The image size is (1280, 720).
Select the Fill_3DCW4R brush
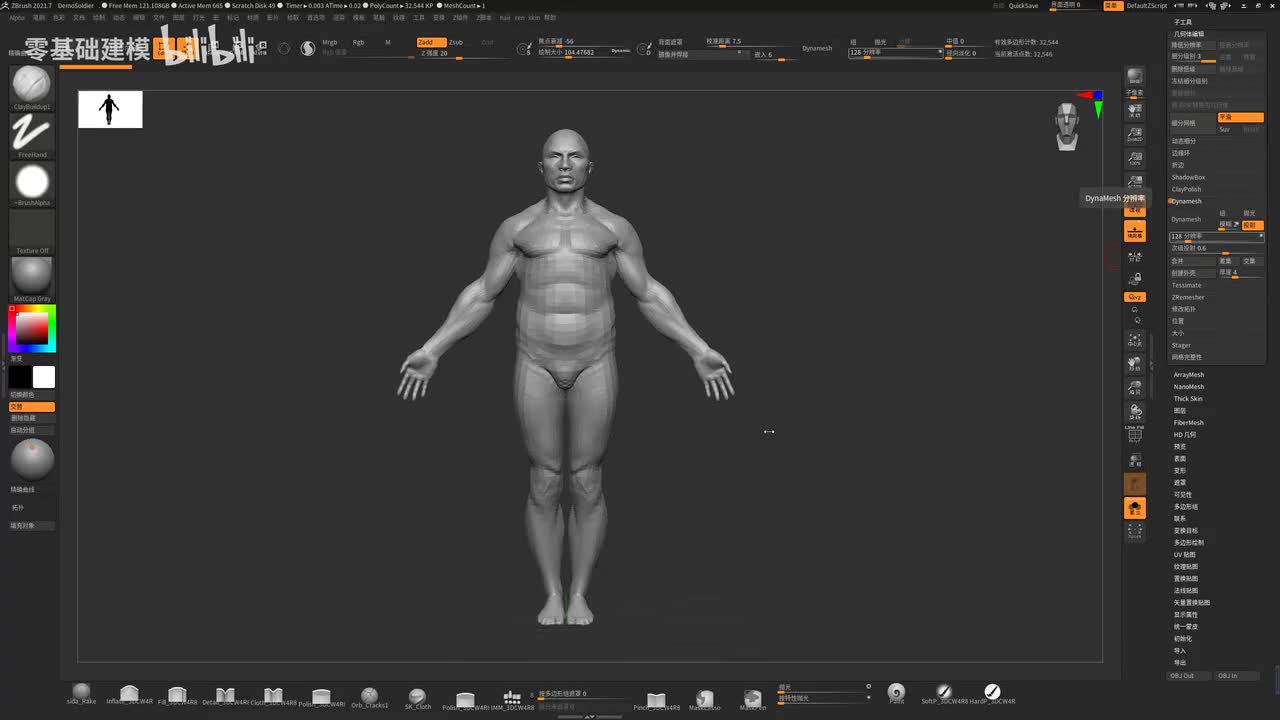point(177,693)
